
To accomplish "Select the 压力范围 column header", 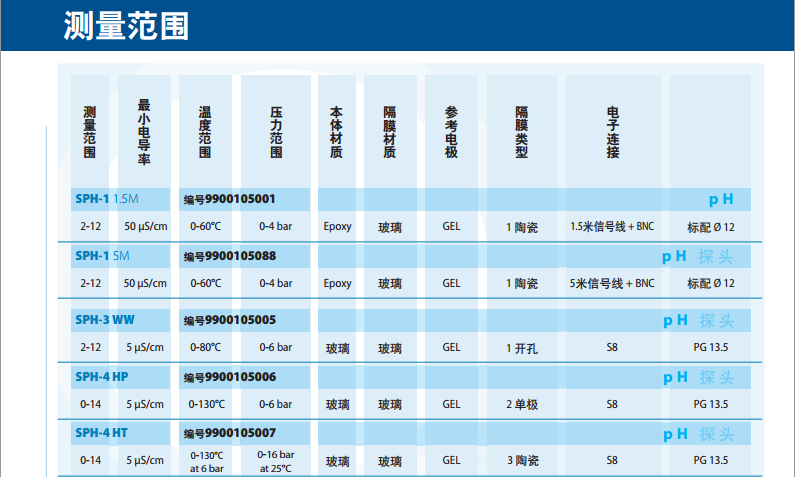I will click(276, 132).
